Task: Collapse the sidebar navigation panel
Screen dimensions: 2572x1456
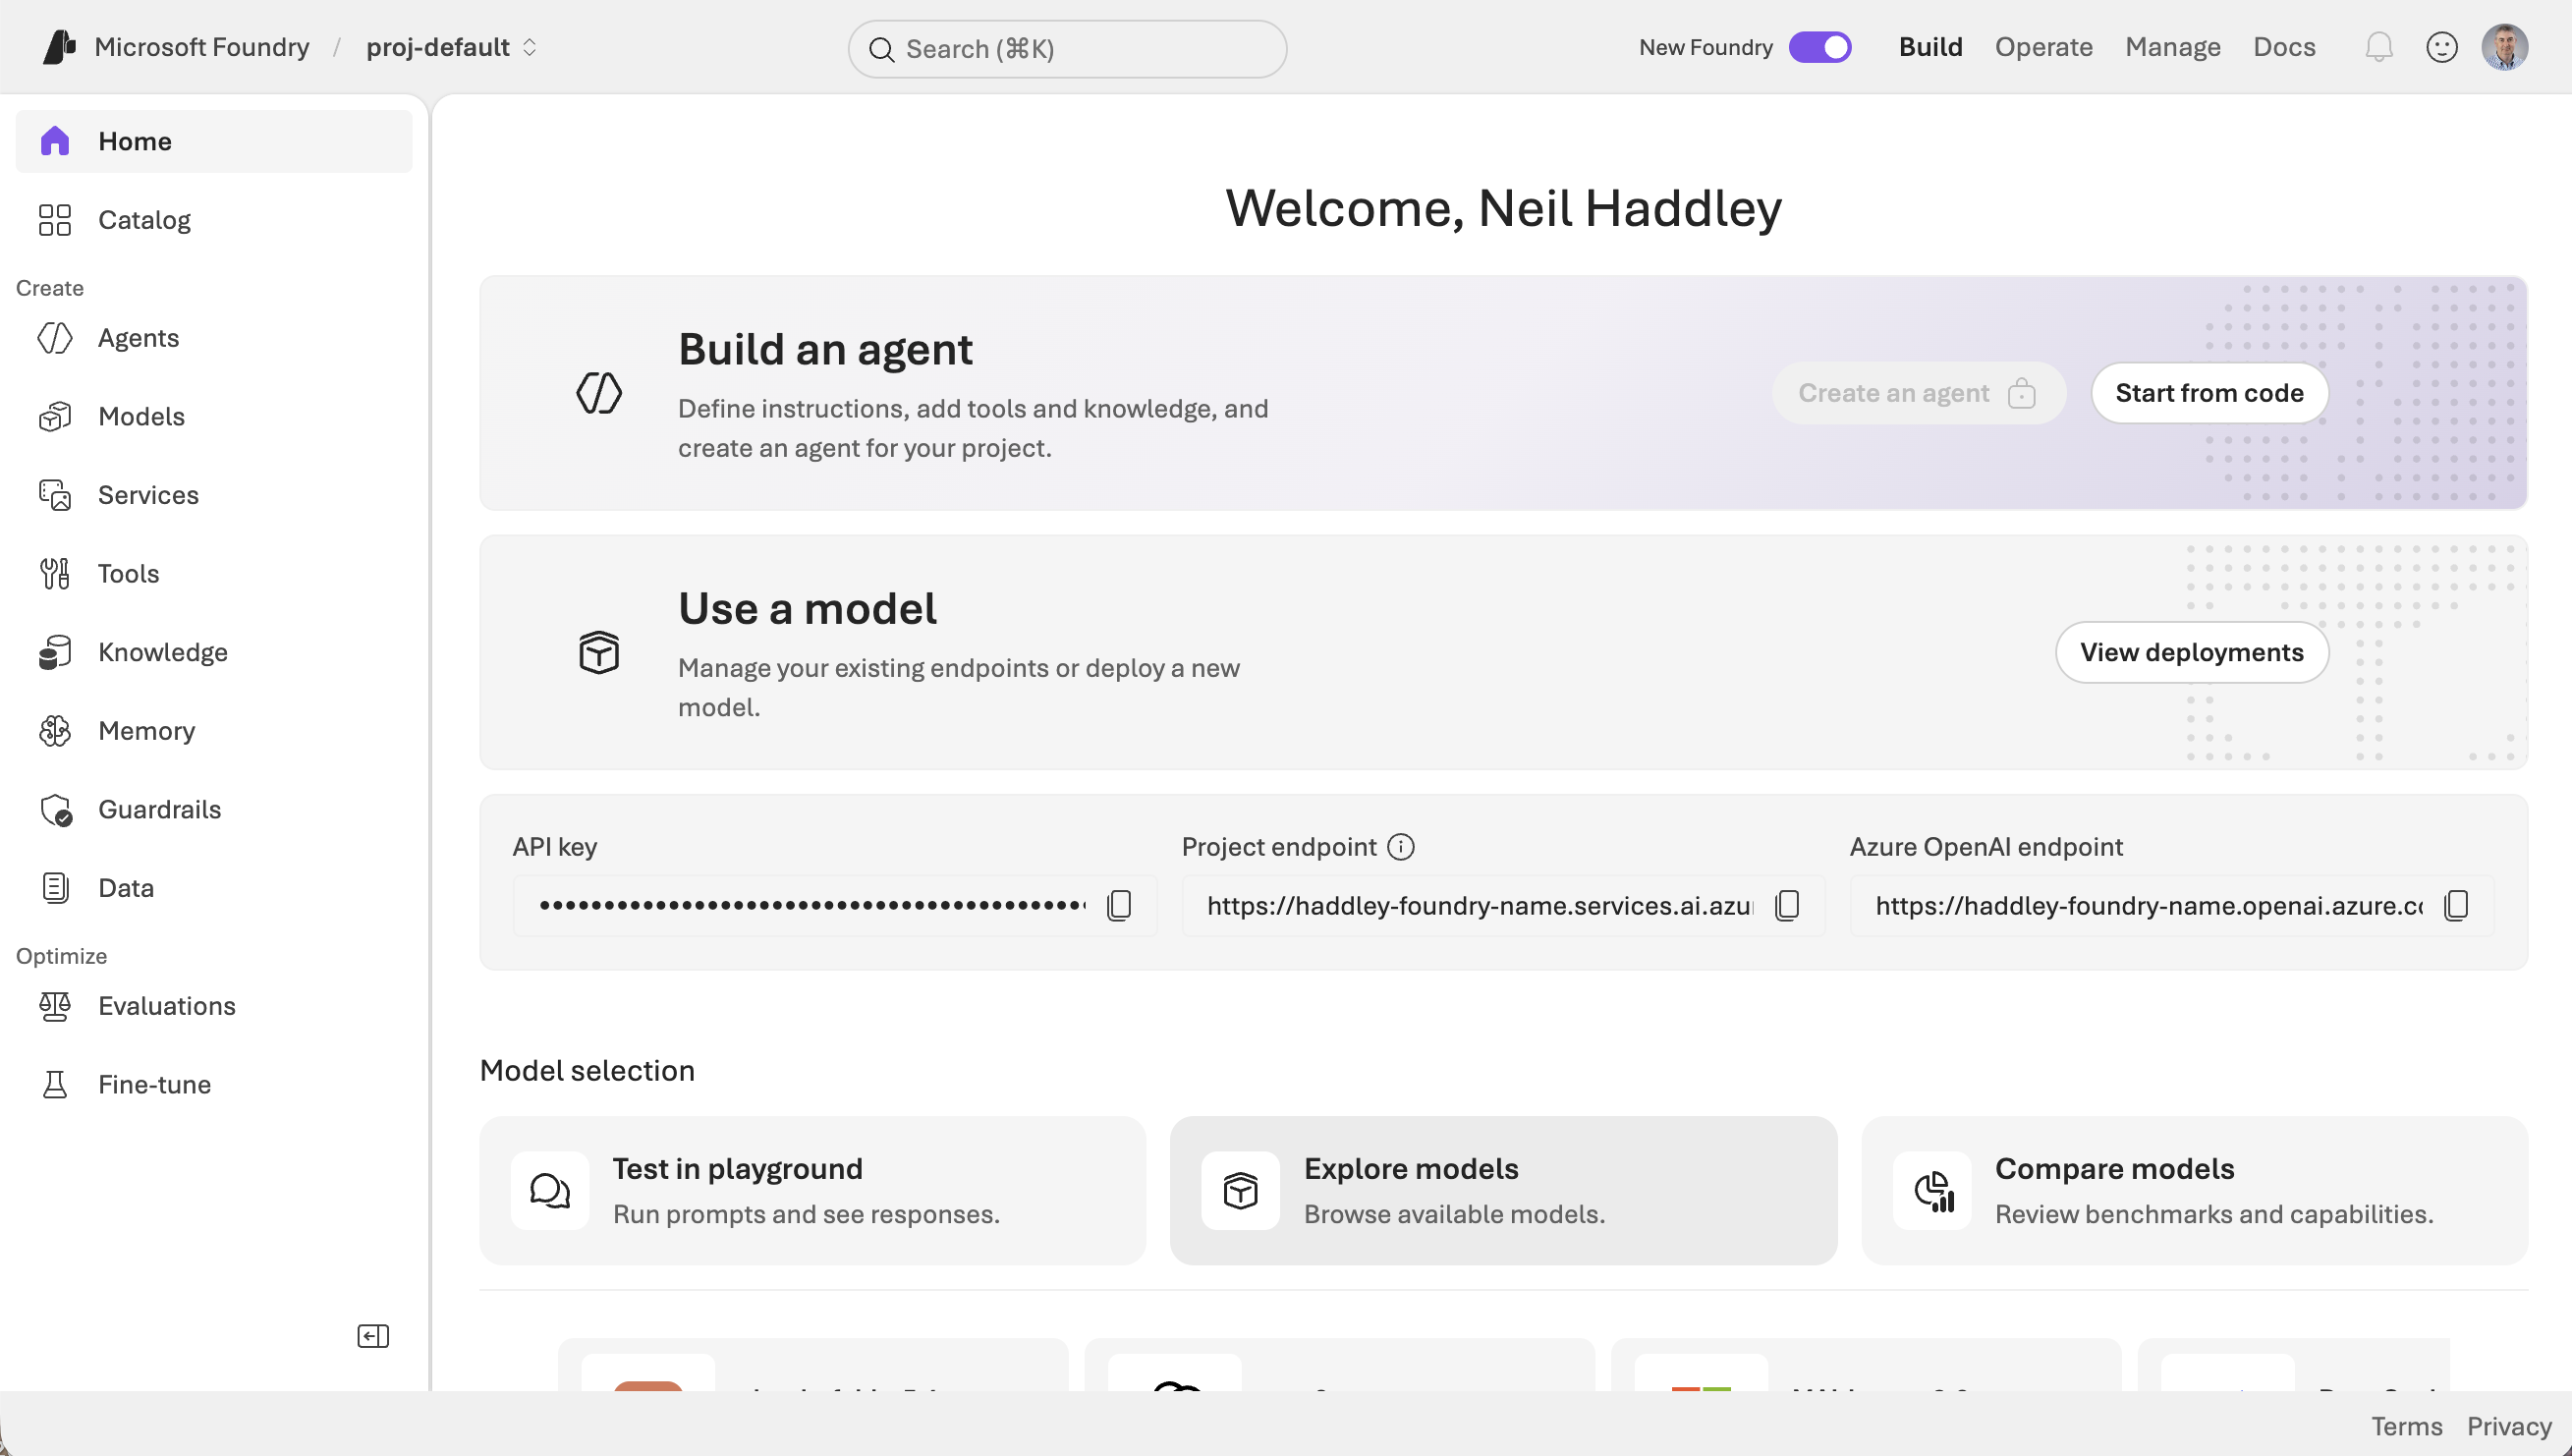Action: 373,1336
